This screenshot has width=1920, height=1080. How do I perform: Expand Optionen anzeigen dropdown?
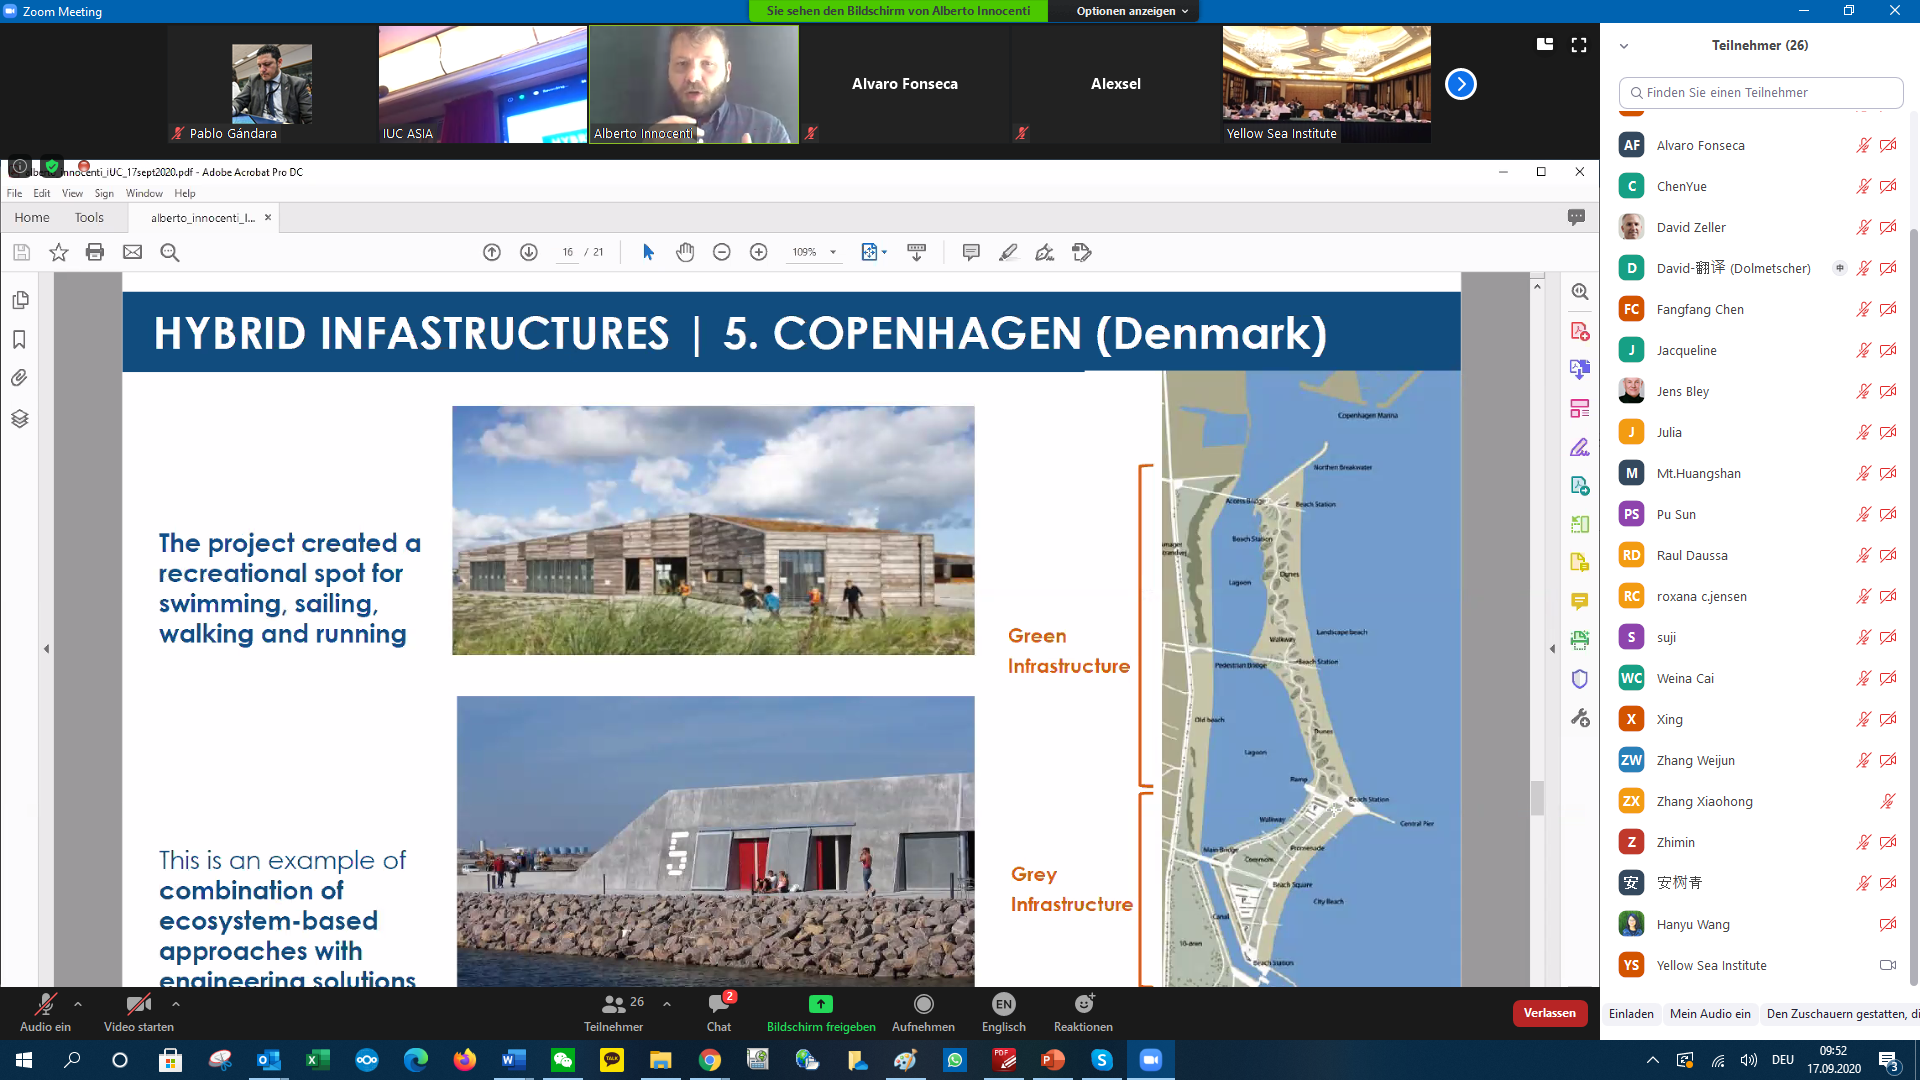click(1132, 11)
